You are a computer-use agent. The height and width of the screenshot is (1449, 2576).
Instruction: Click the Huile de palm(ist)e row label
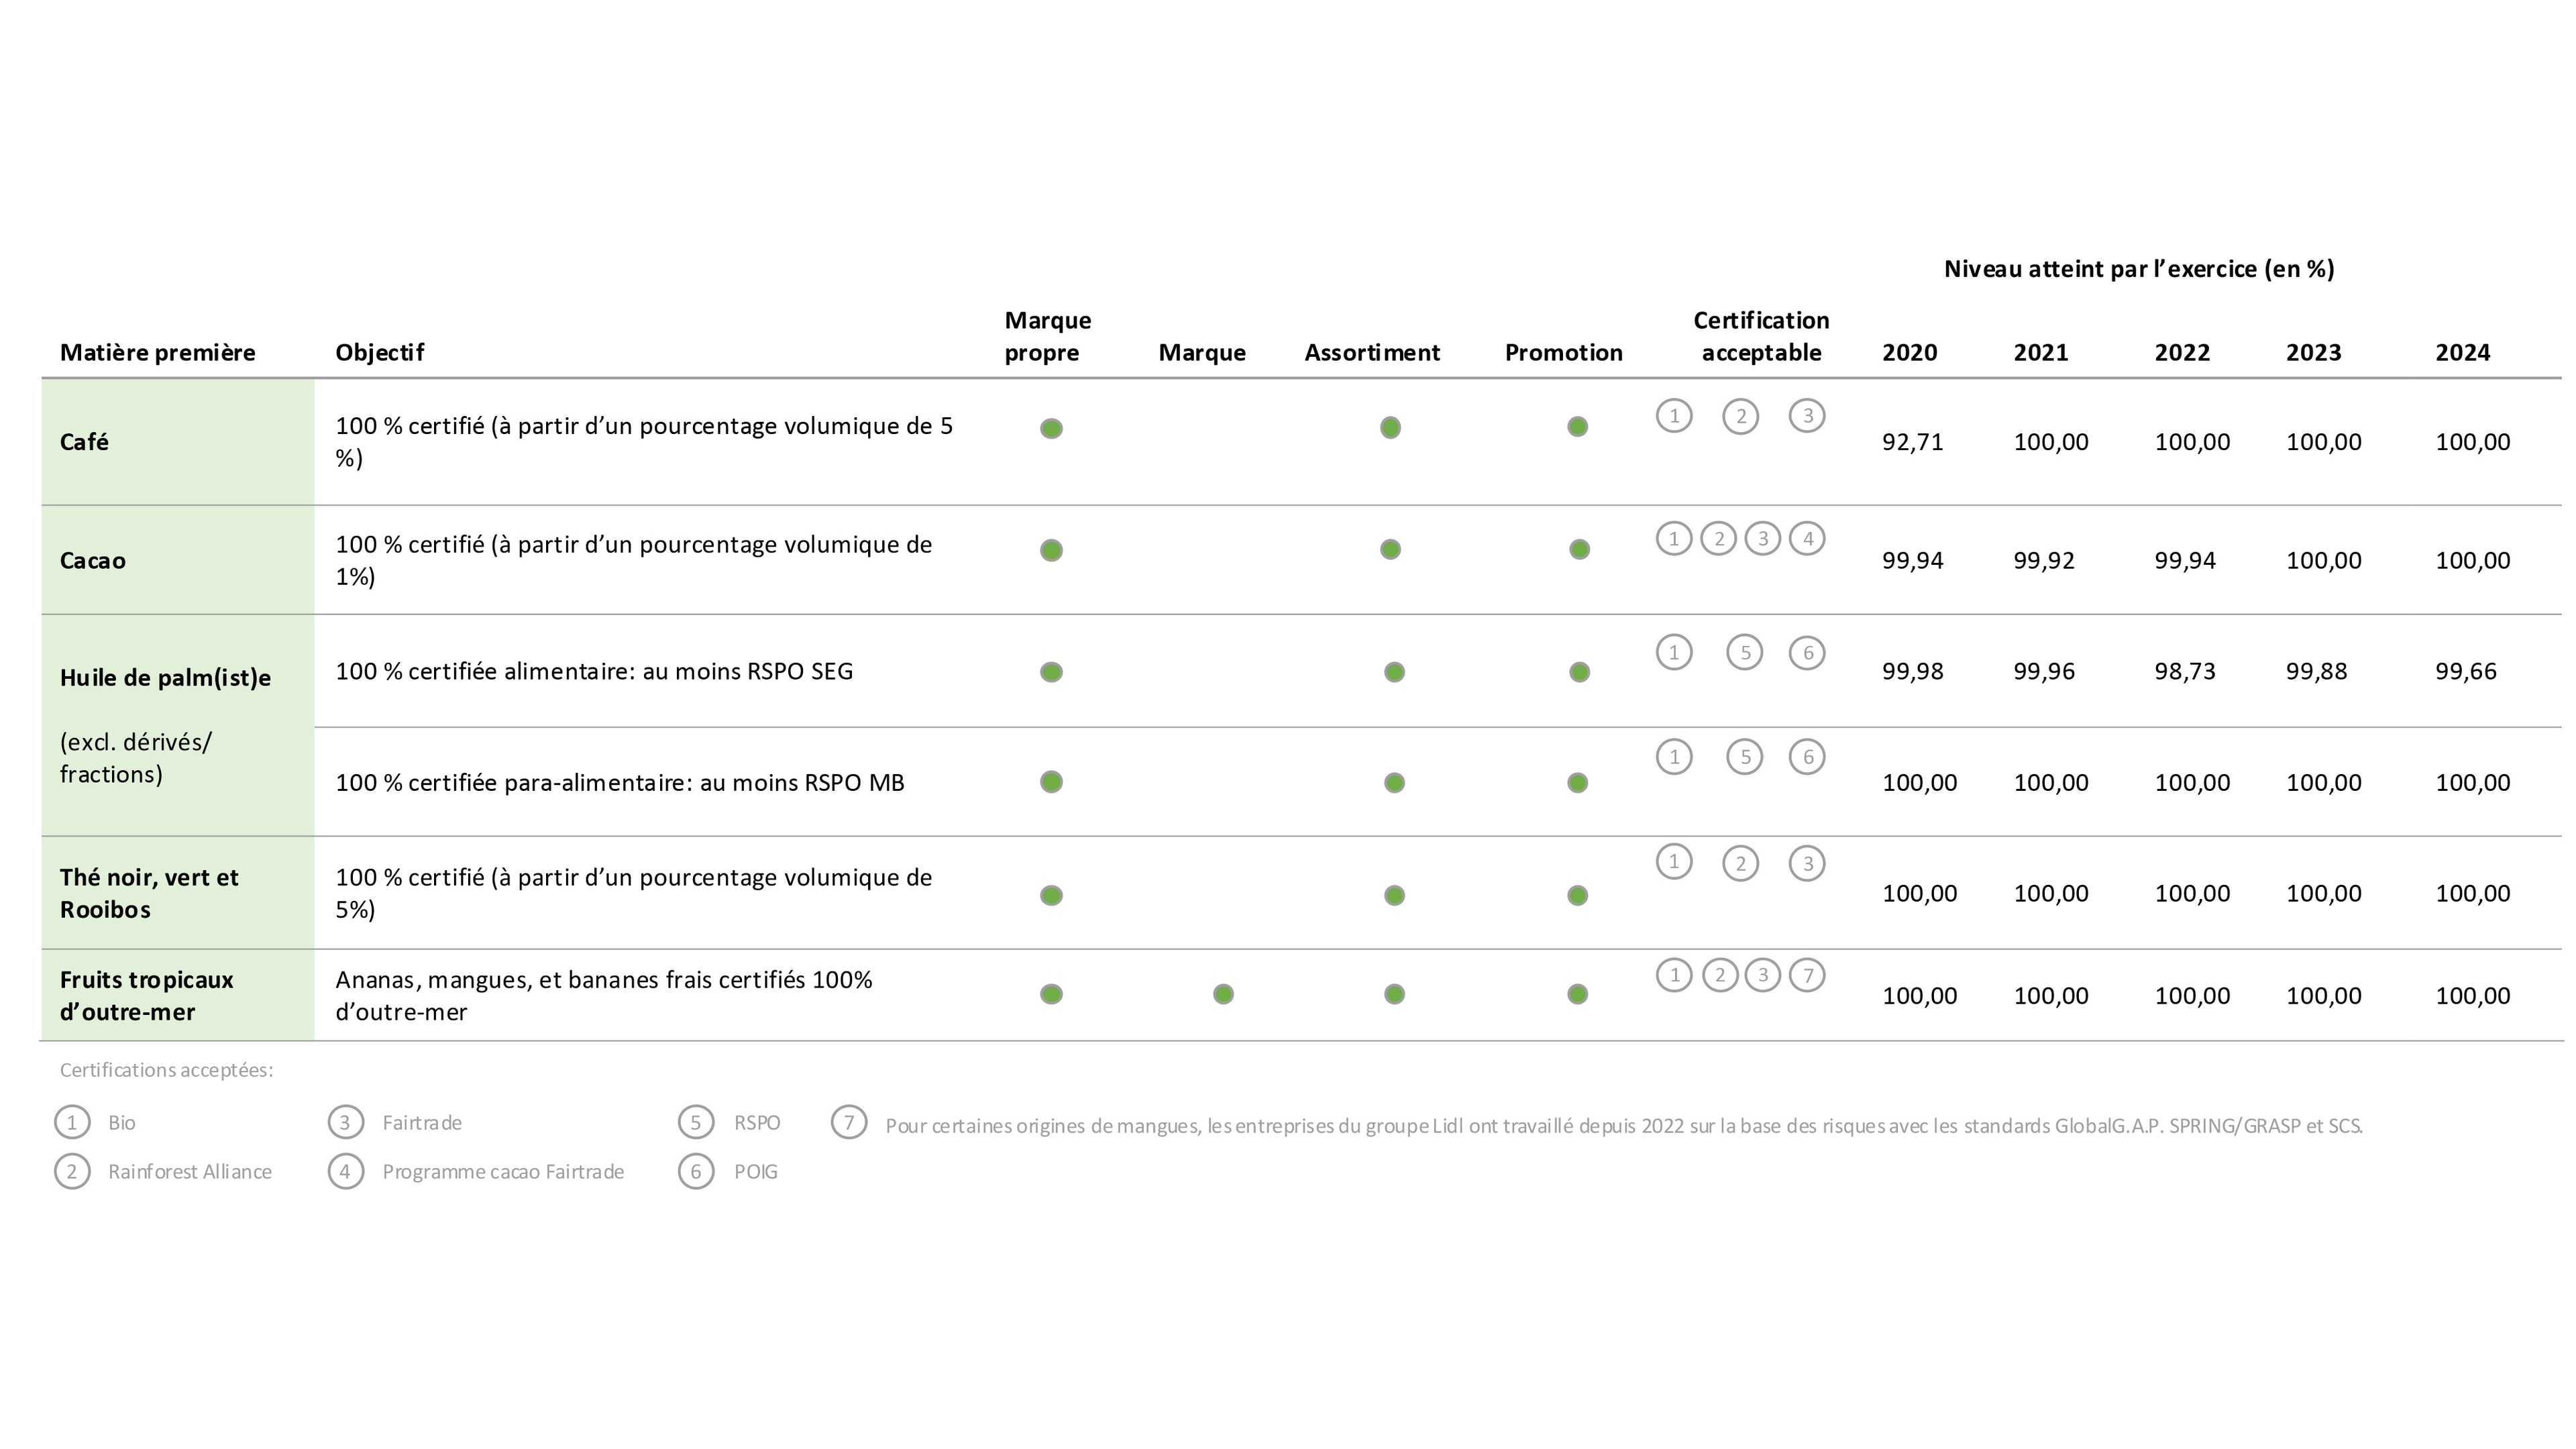click(x=165, y=678)
